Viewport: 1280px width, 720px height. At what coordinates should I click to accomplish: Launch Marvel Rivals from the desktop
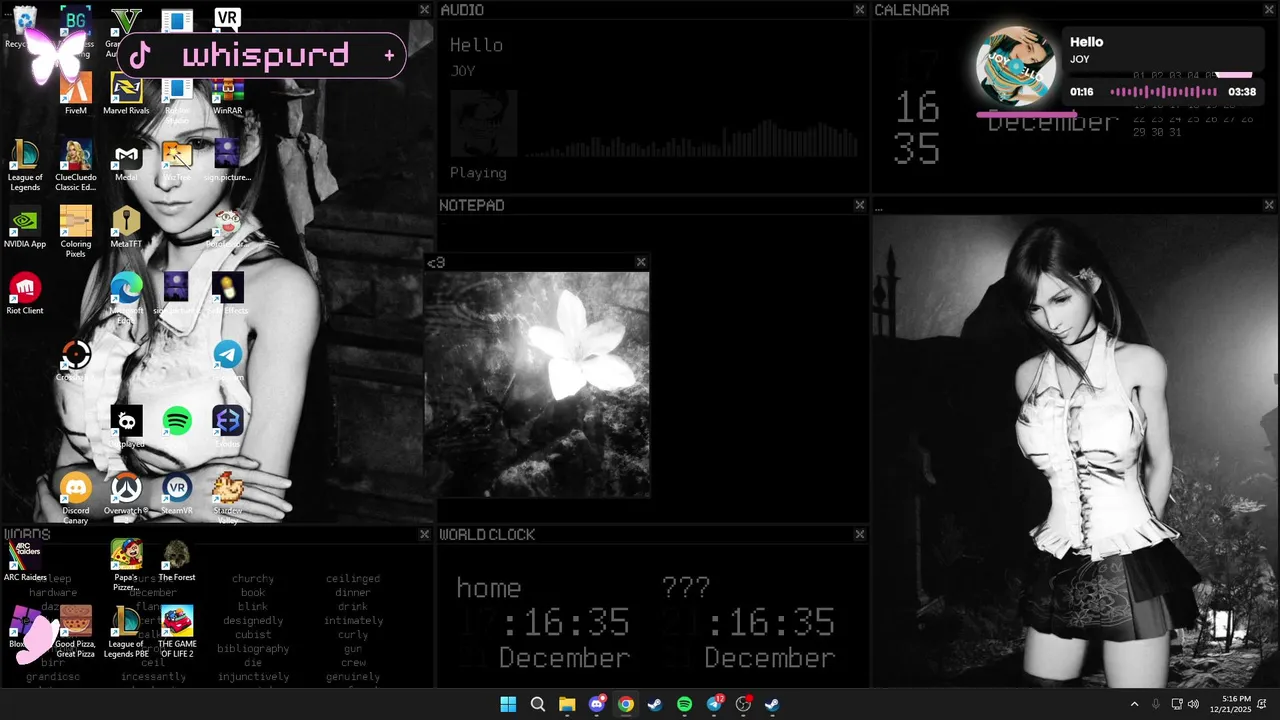126,93
